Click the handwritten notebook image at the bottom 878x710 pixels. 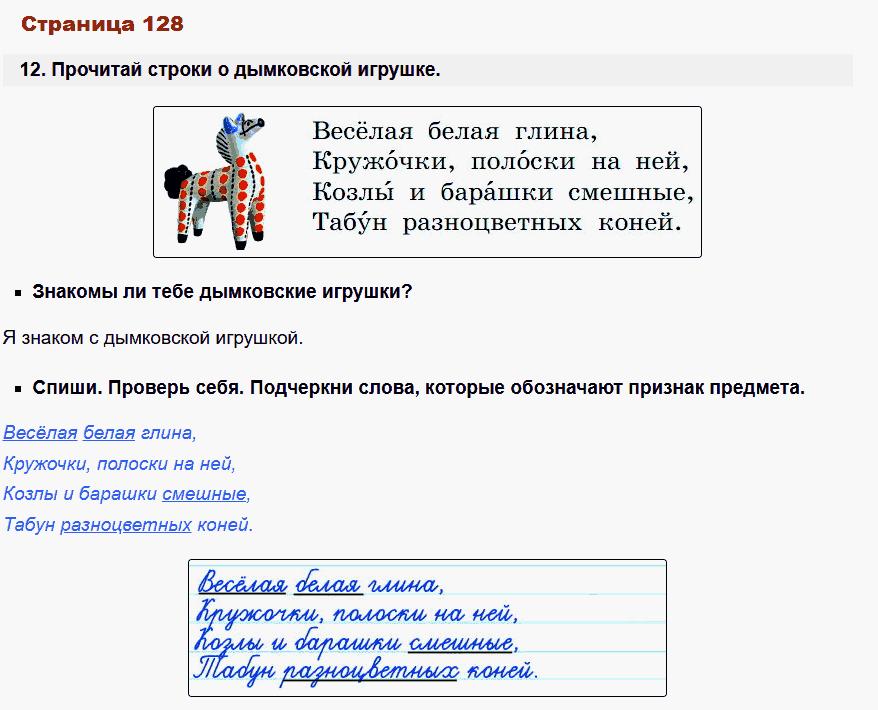(427, 628)
